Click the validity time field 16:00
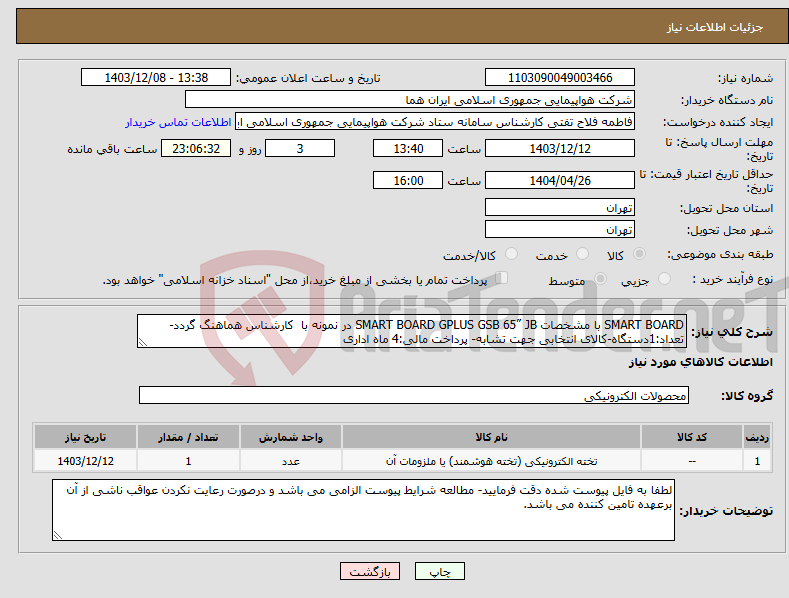 (x=408, y=180)
